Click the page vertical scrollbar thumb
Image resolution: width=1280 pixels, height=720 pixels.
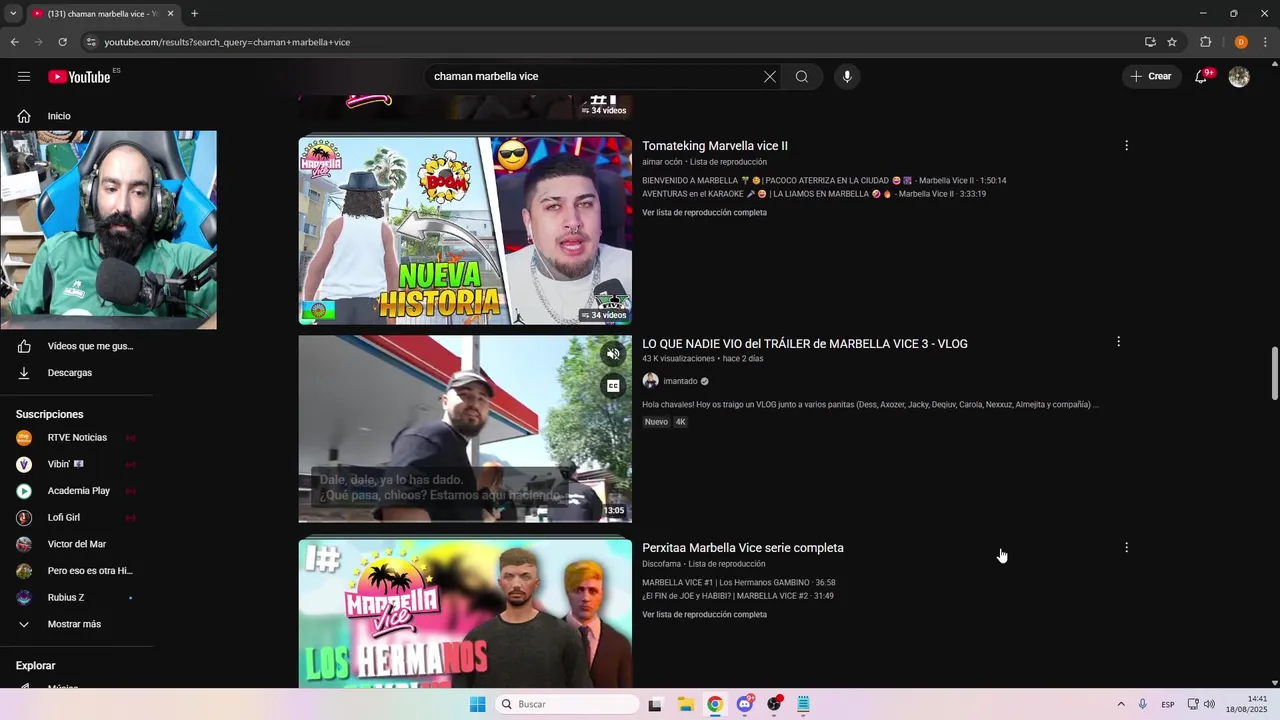[x=1274, y=373]
